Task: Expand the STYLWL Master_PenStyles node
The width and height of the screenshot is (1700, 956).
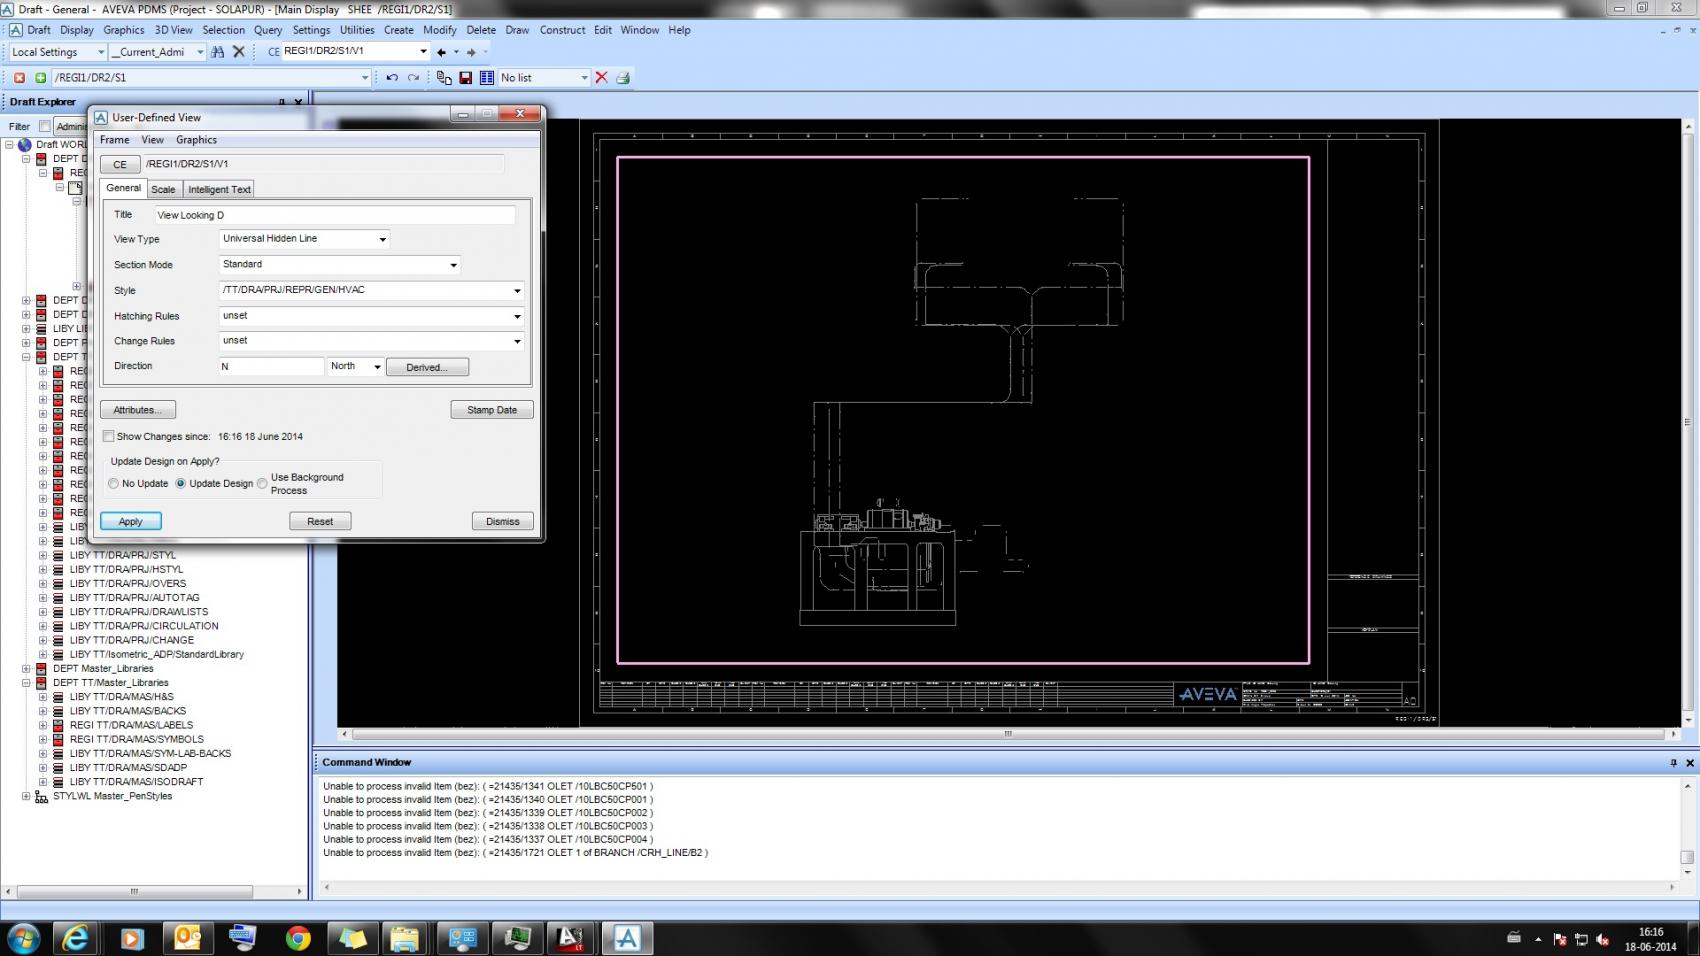Action: click(x=26, y=797)
